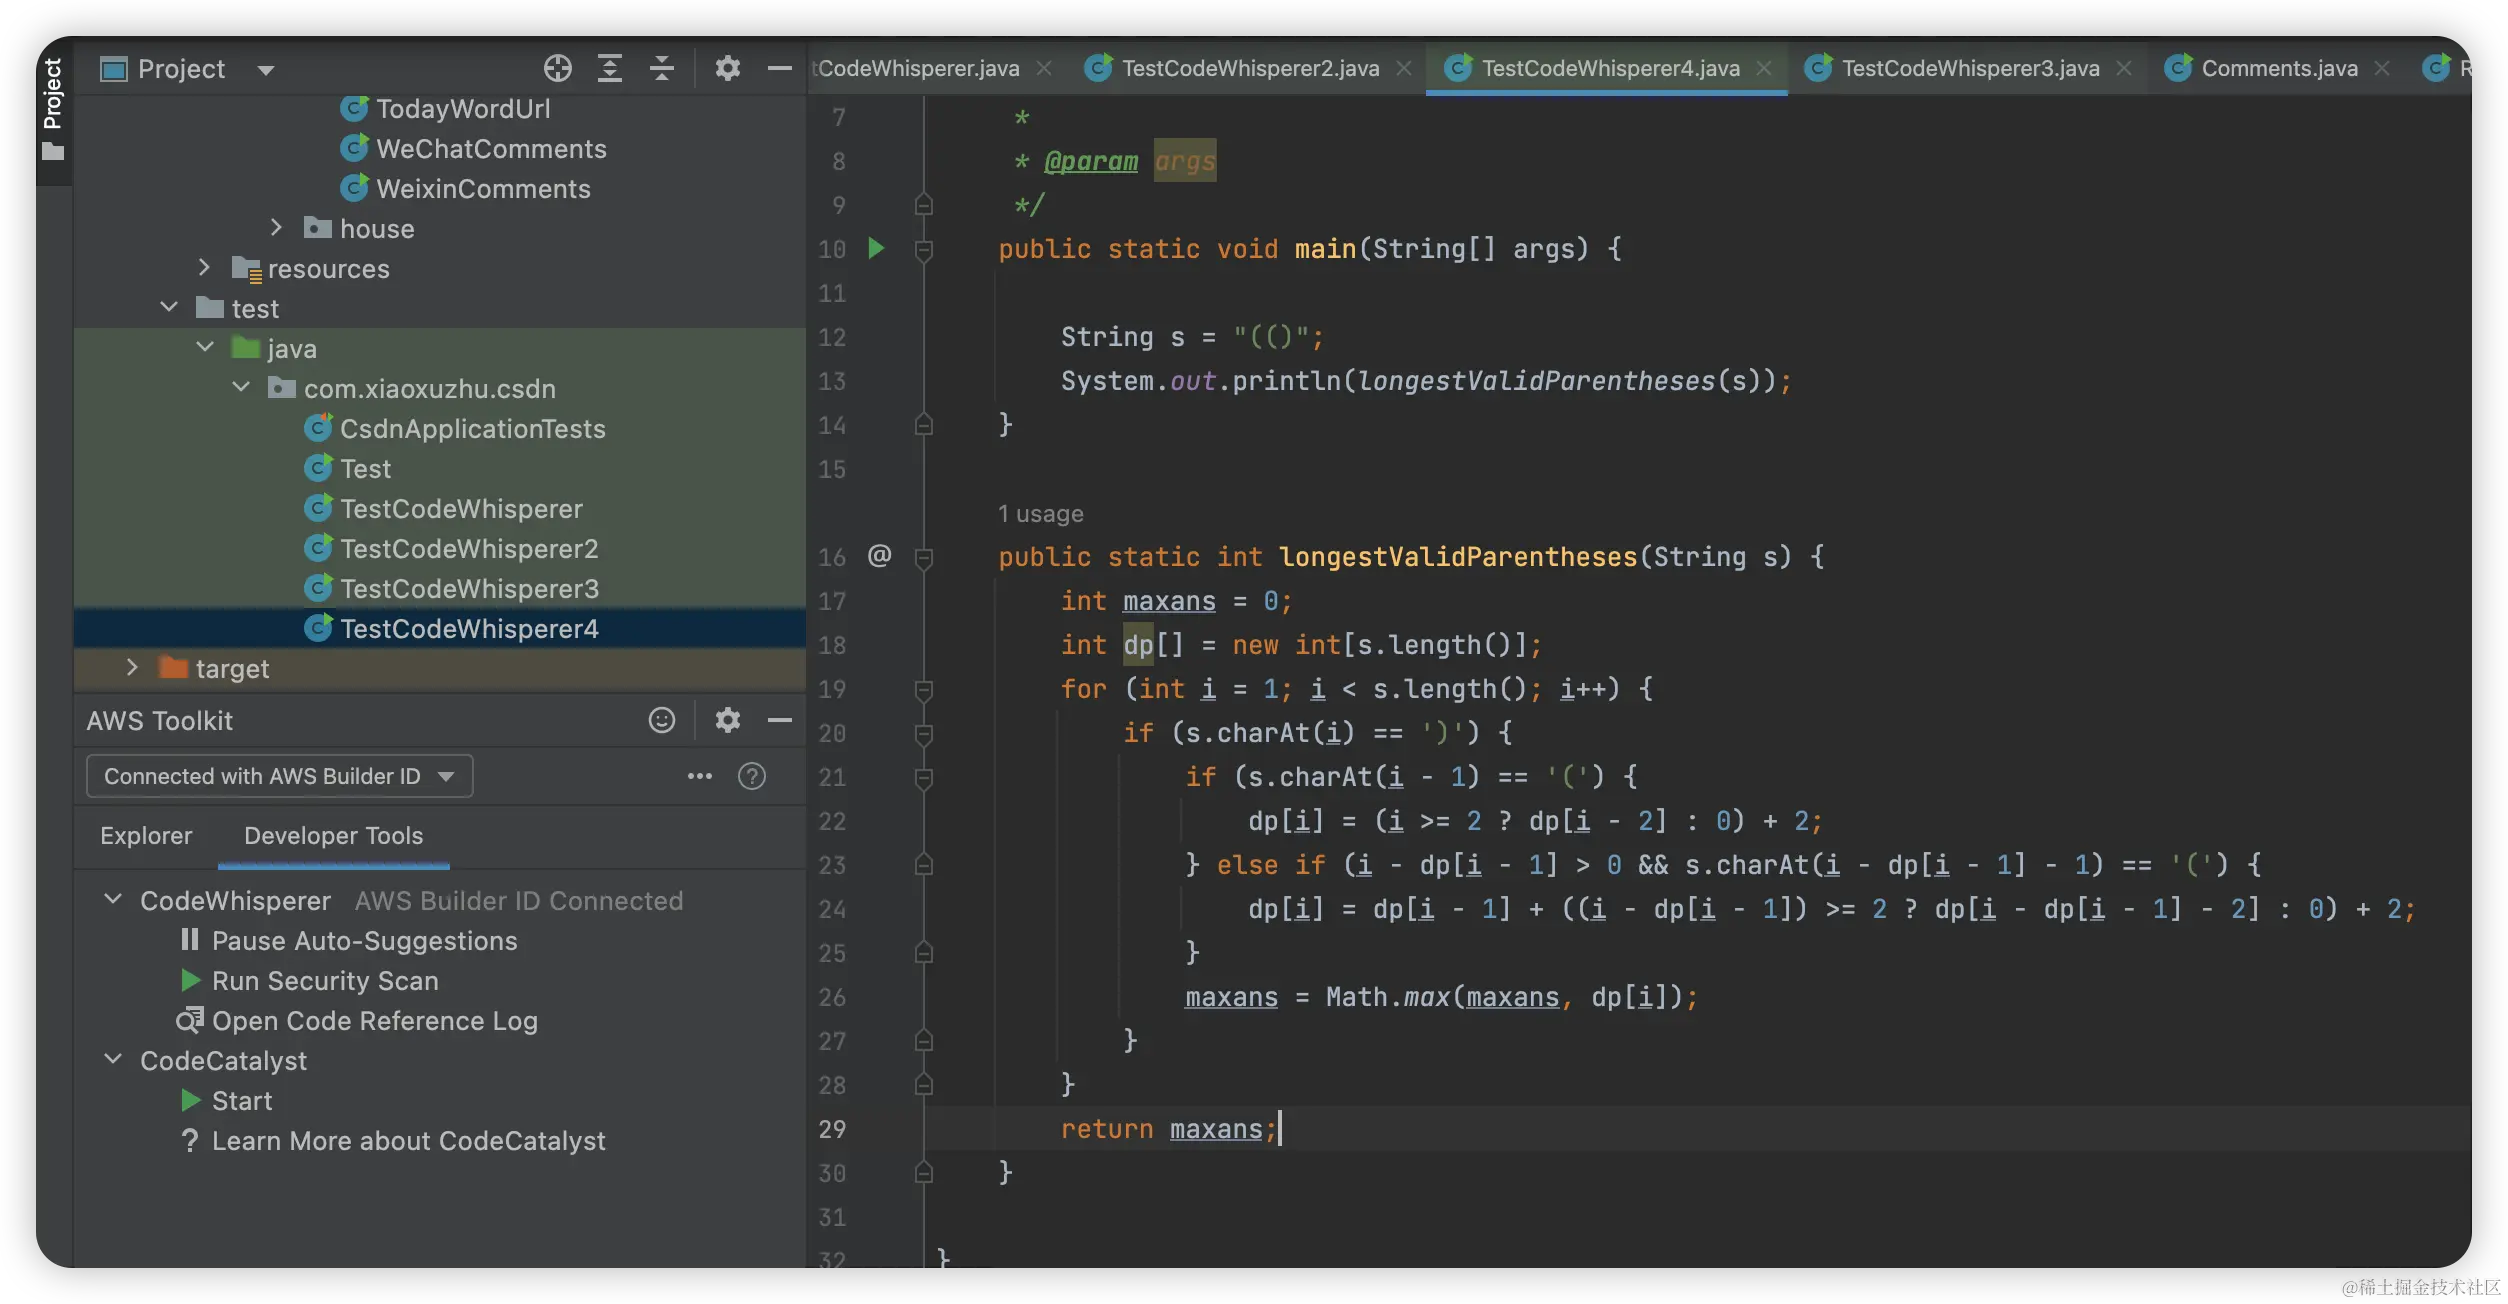Pause CodeWhisperer Auto-Suggestions
Screen dimensions: 2508x1304
pos(363,941)
